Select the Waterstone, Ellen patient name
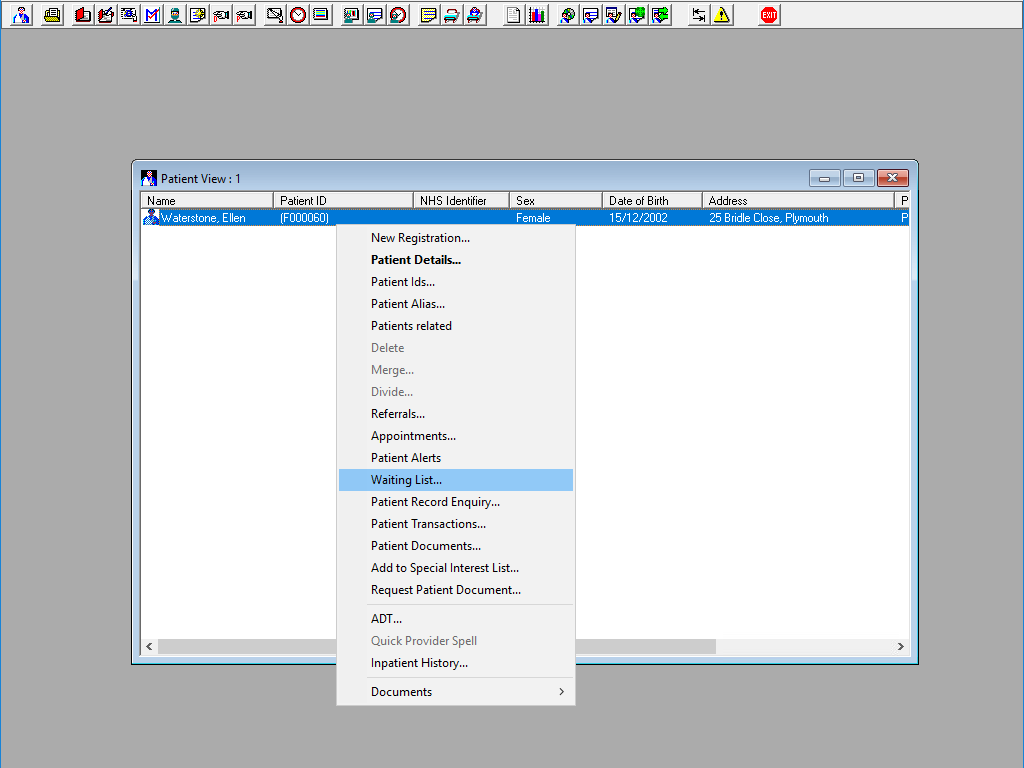 [203, 218]
